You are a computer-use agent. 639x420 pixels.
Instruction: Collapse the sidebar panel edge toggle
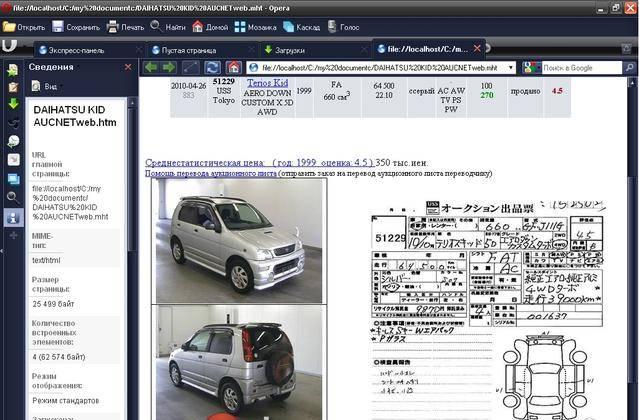pyautogui.click(x=2, y=251)
